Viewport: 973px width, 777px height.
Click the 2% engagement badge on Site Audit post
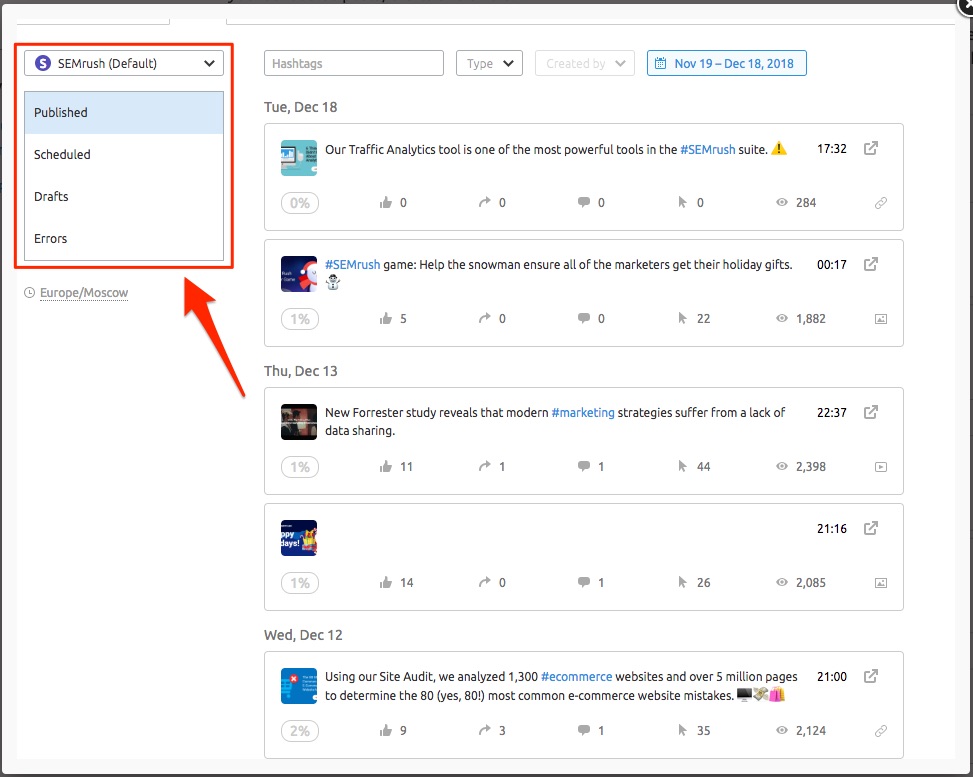[x=300, y=730]
